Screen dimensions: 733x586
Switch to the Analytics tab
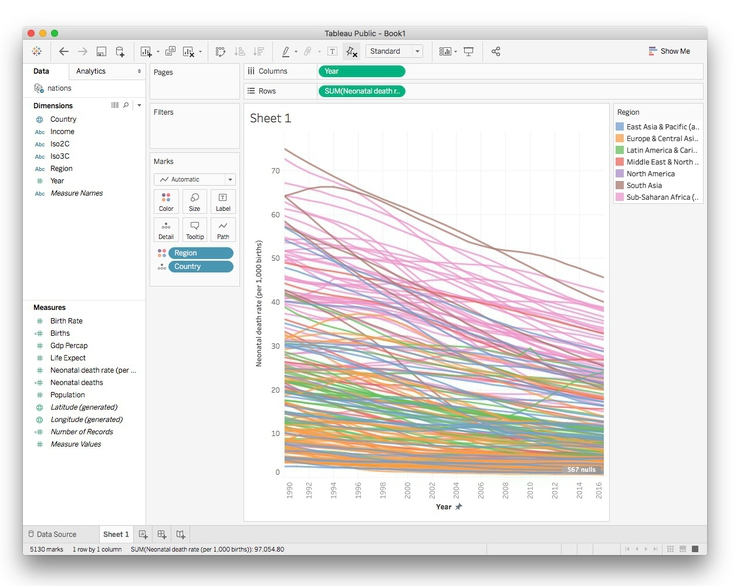tap(91, 71)
